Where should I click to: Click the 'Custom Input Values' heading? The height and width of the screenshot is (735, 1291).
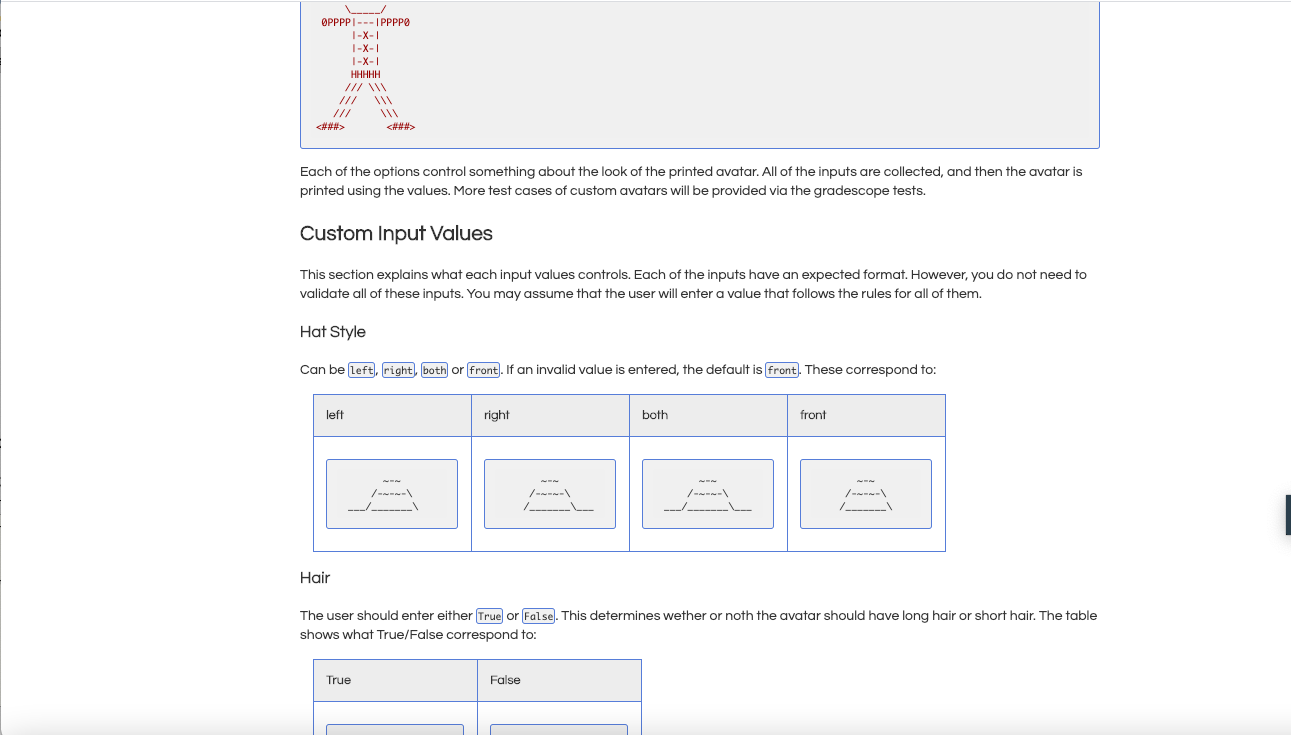(x=396, y=234)
